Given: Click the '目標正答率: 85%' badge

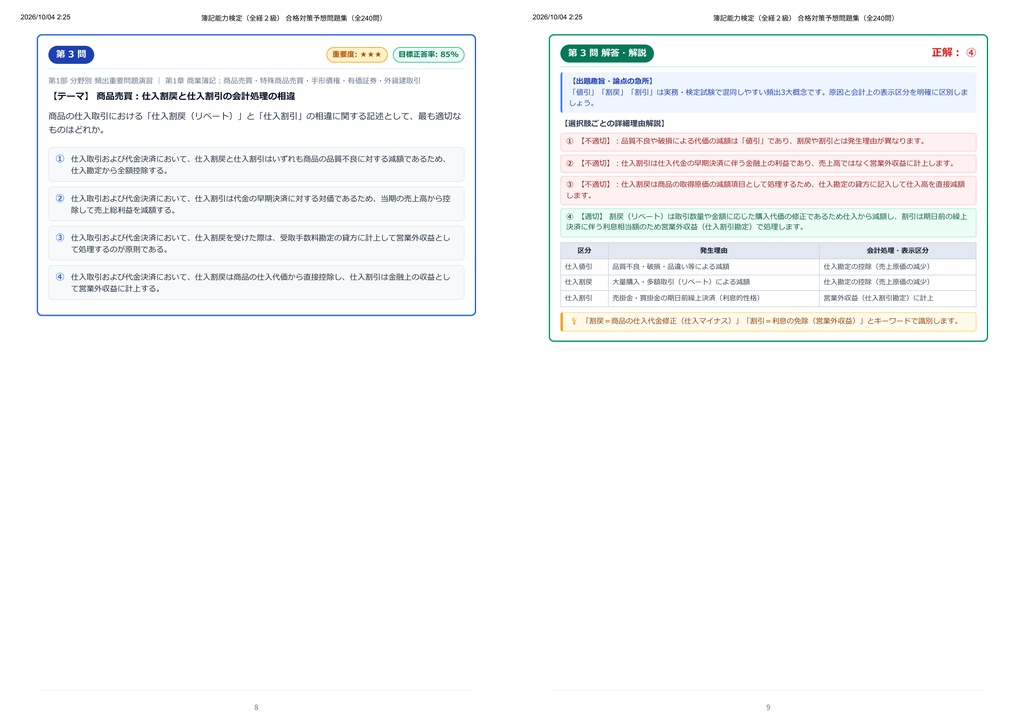Looking at the screenshot, I should click(428, 55).
